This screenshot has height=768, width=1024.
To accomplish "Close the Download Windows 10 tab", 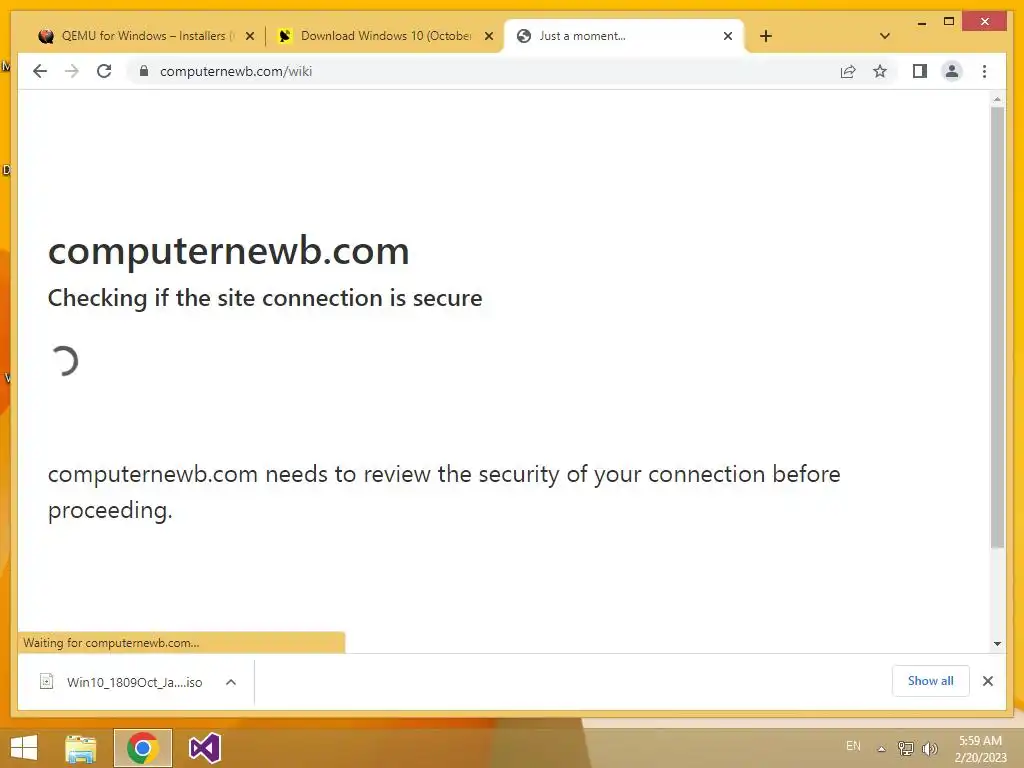I will (x=488, y=36).
